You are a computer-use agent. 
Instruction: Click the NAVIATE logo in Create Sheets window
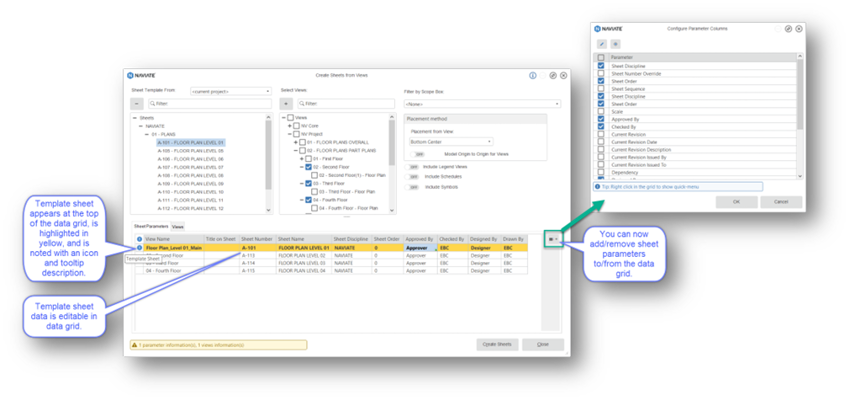[x=141, y=75]
